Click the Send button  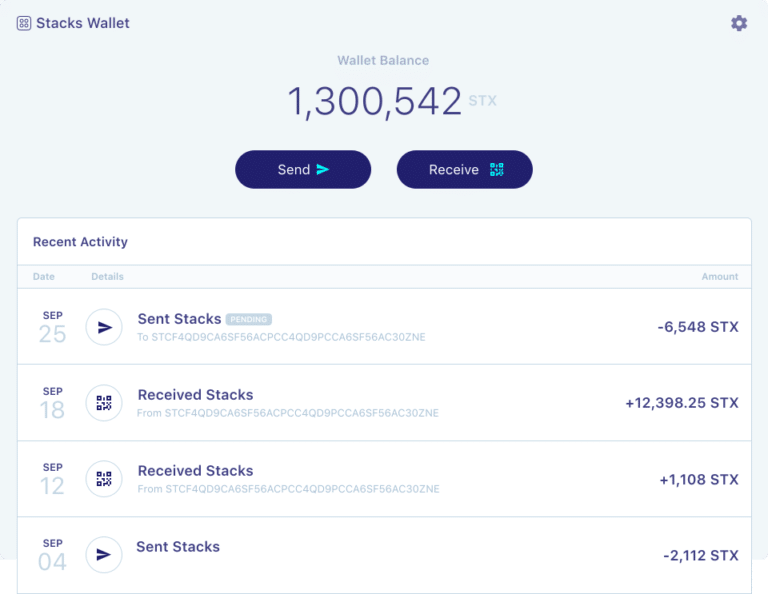(303, 169)
